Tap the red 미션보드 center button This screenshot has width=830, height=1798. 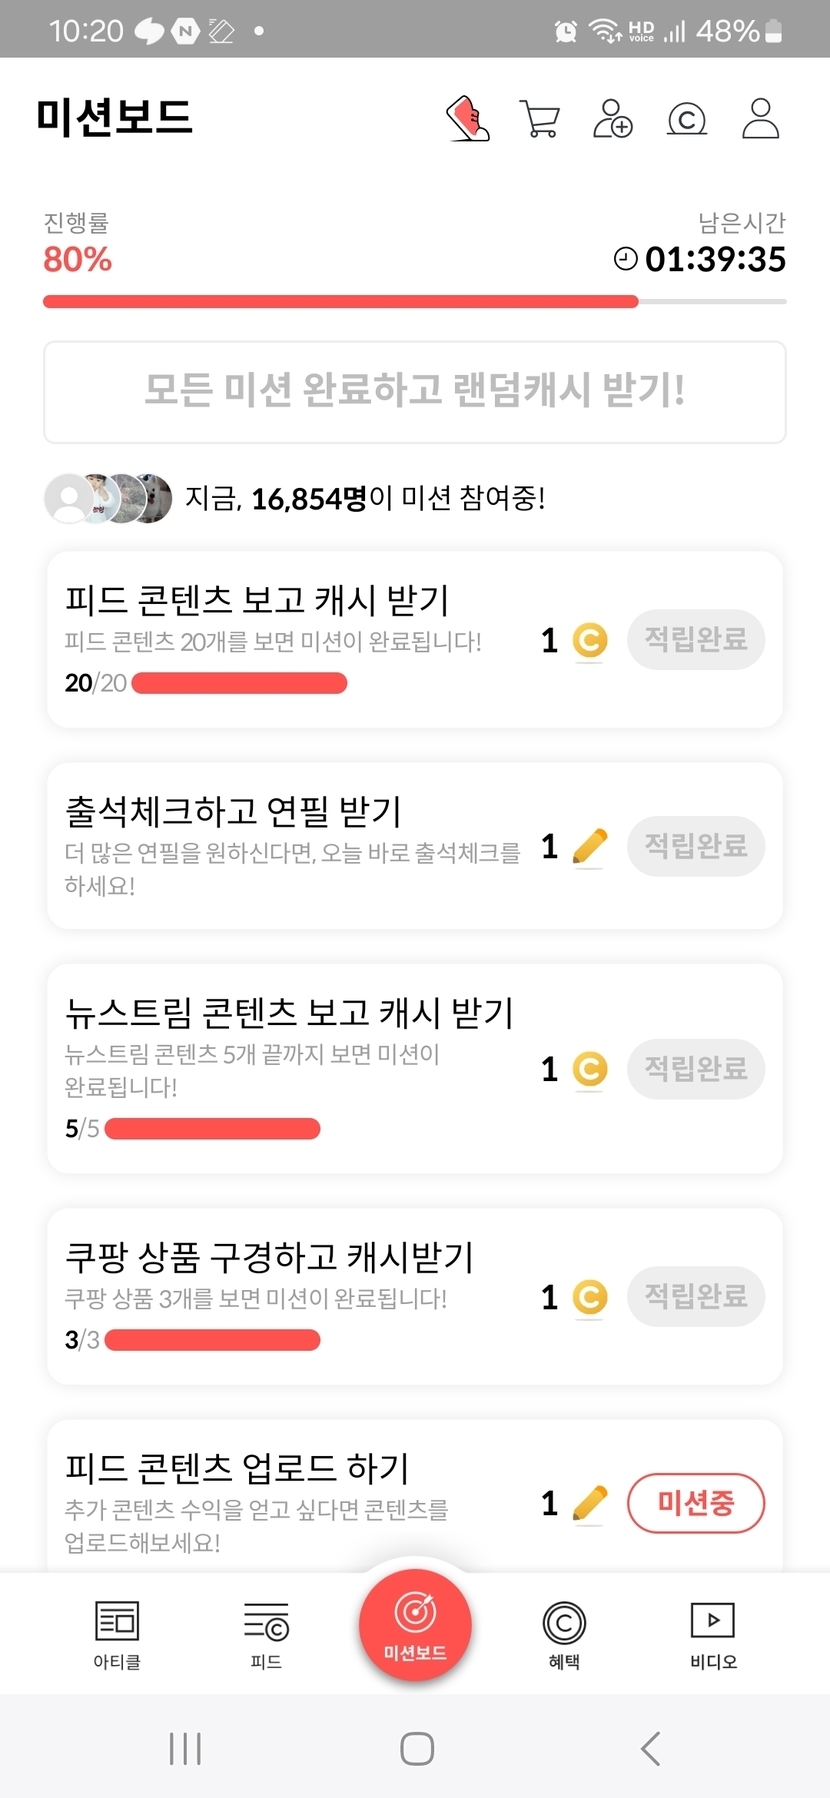coord(415,1624)
